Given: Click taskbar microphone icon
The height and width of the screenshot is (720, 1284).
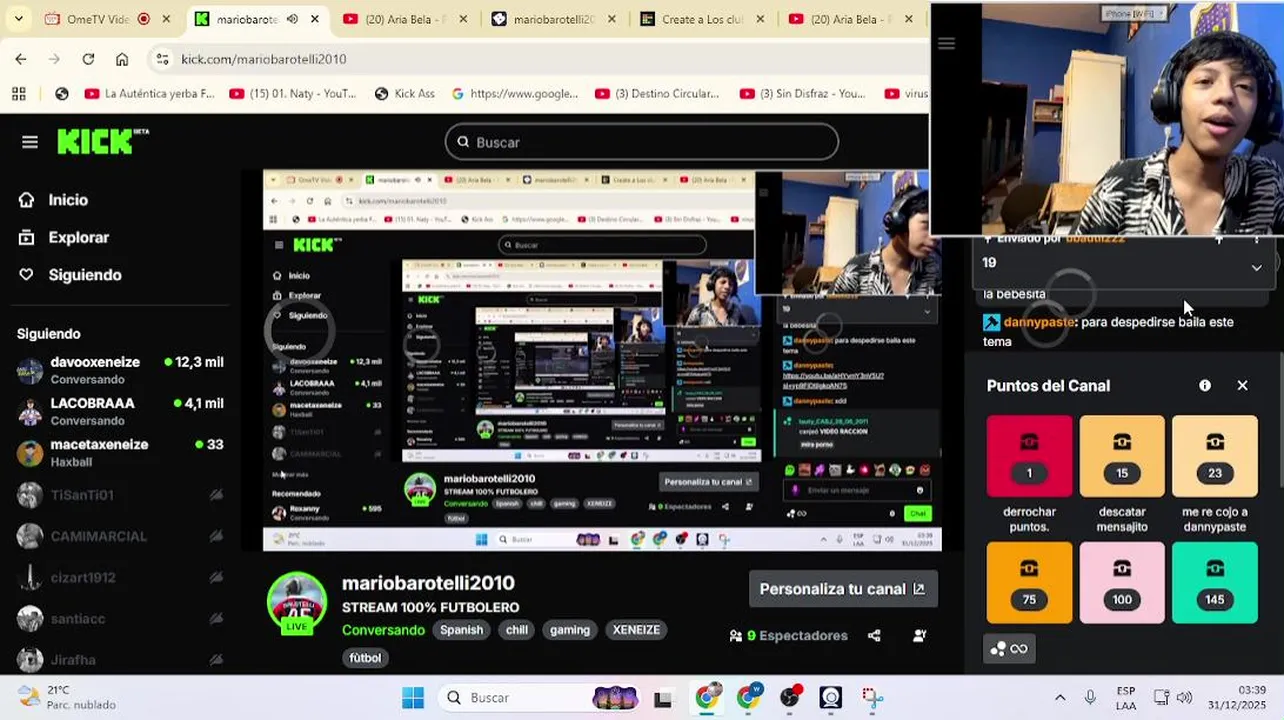Looking at the screenshot, I should tap(1090, 697).
